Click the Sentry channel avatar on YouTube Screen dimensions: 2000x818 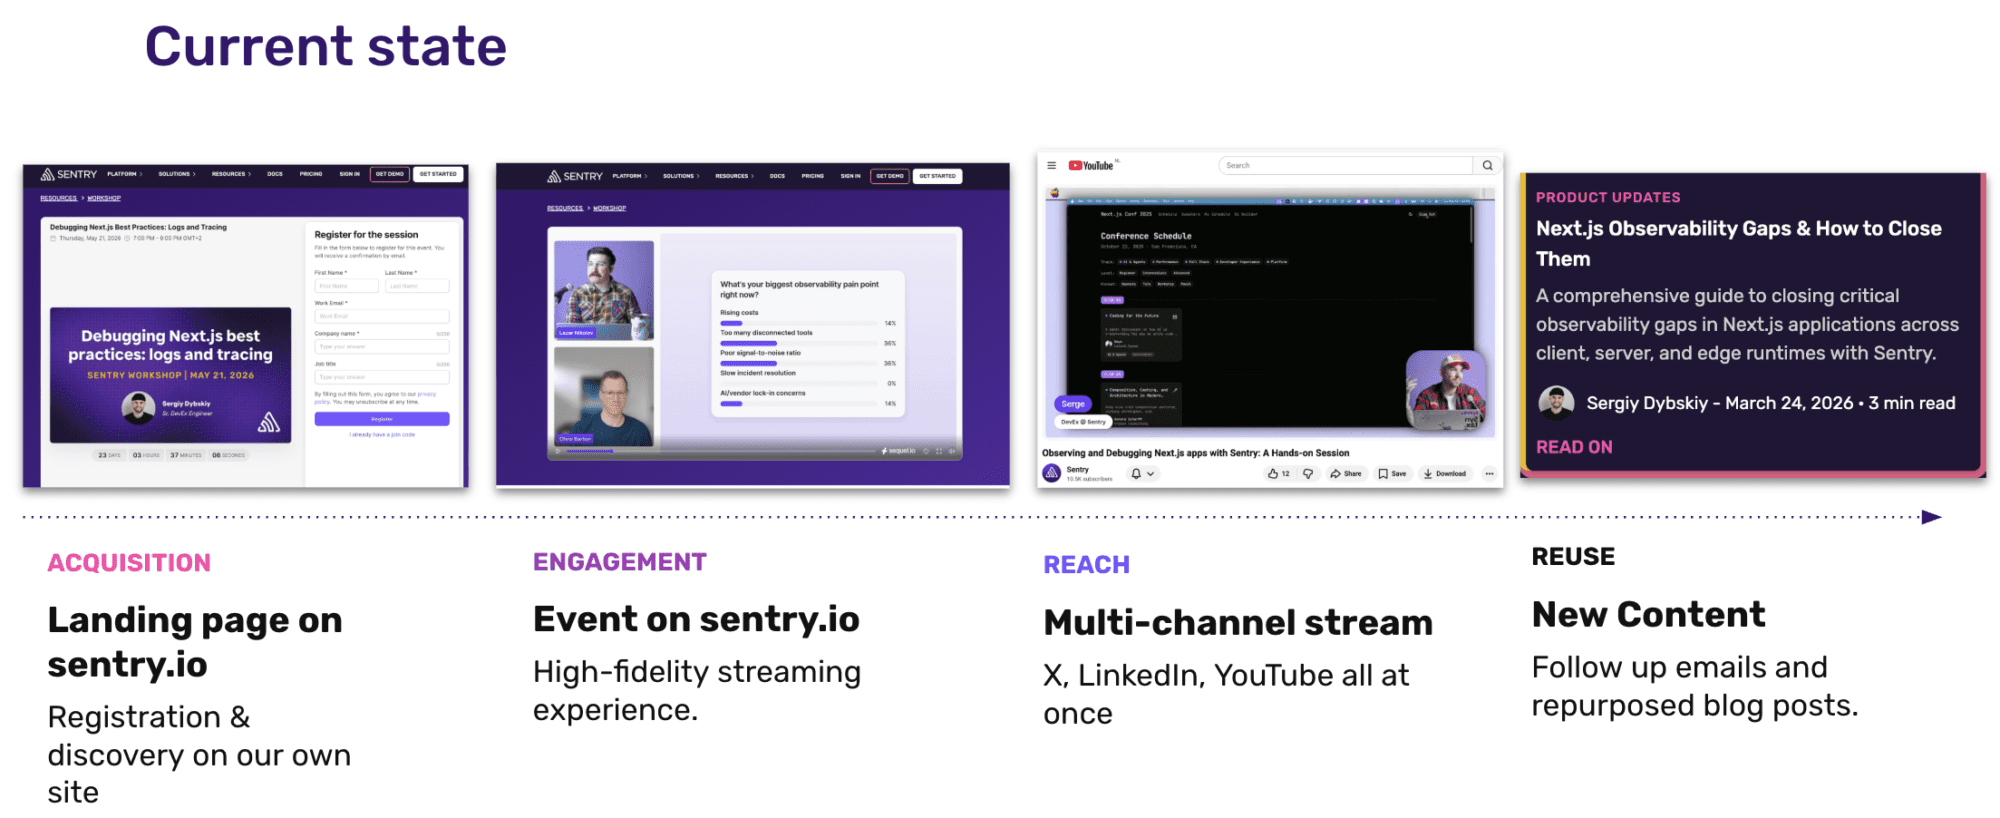[x=1052, y=473]
